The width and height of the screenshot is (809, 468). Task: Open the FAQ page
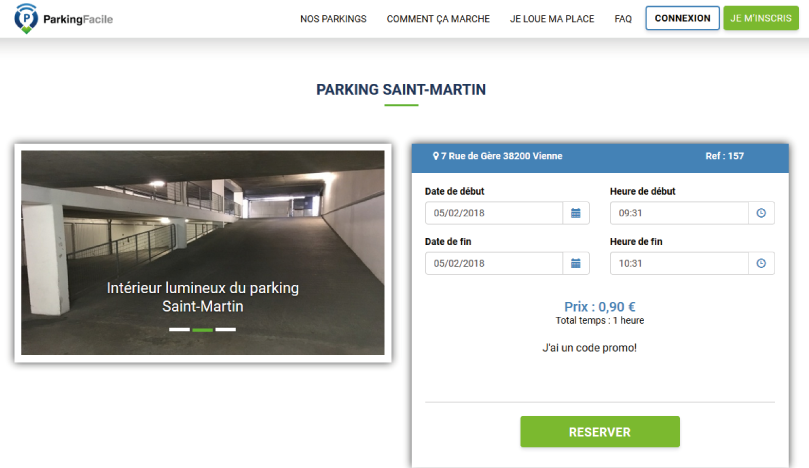(623, 19)
